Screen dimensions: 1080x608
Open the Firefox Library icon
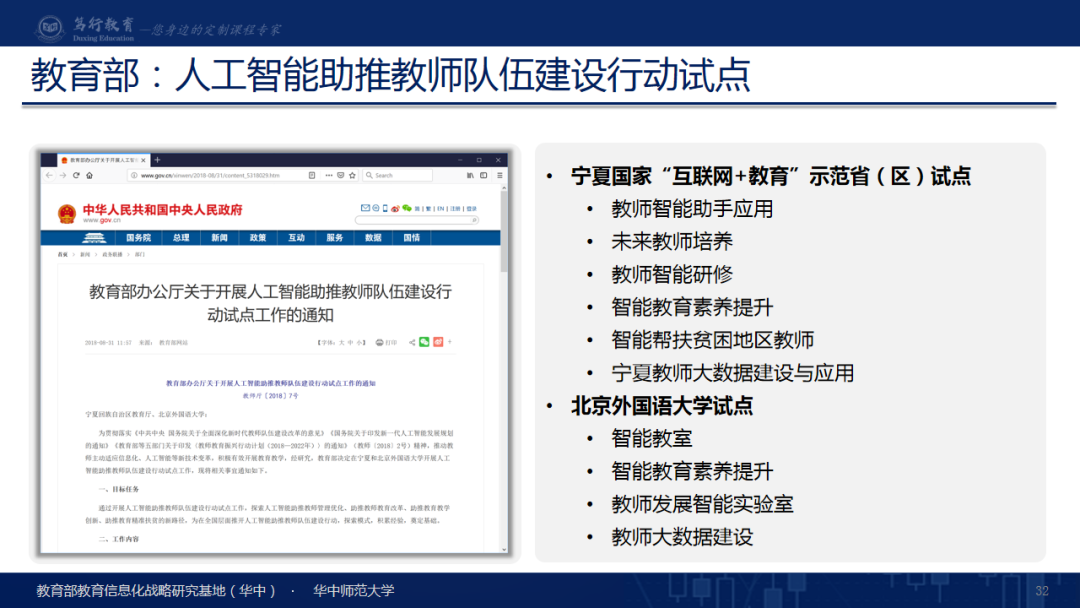point(470,176)
